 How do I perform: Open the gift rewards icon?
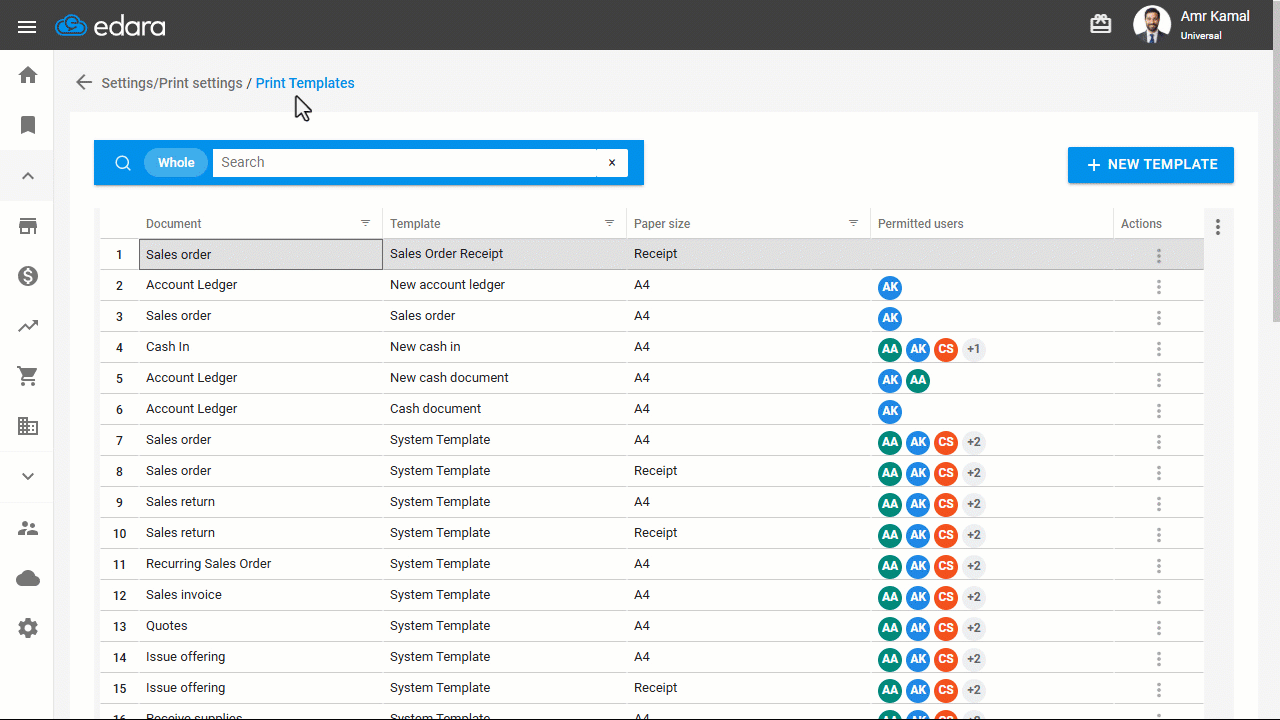tap(1101, 24)
